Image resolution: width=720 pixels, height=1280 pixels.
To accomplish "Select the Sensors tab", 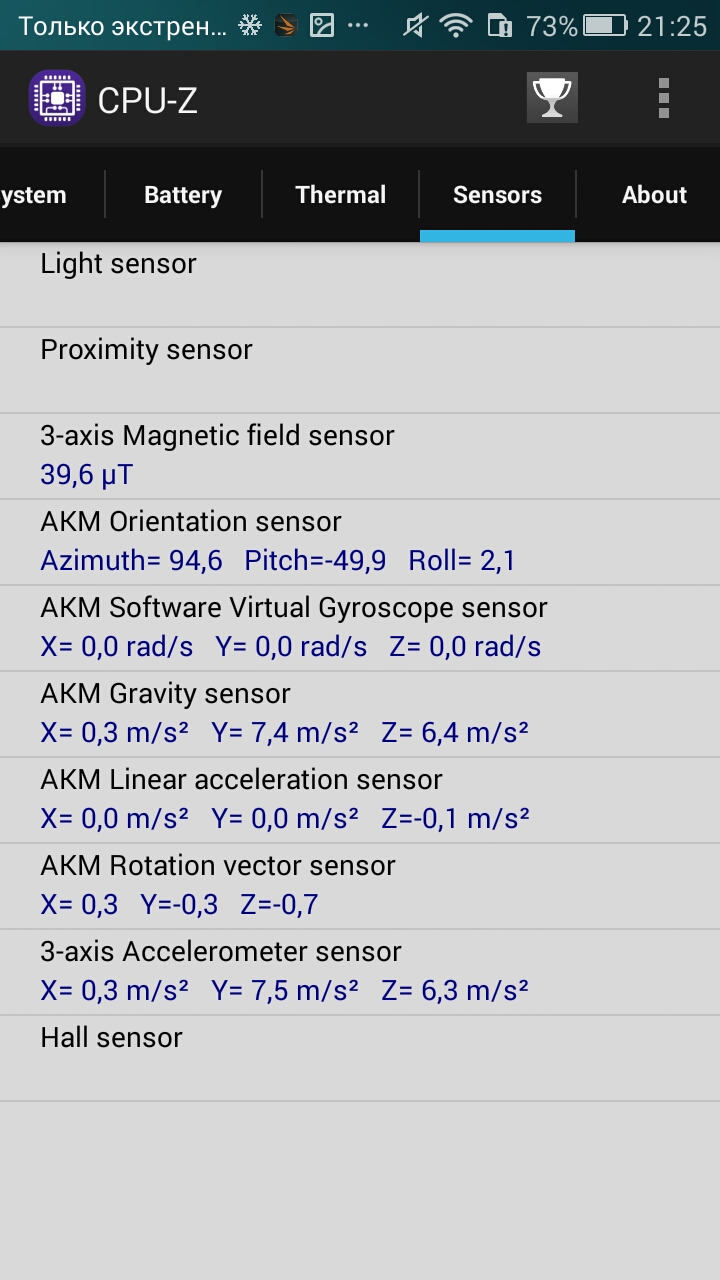I will 497,195.
